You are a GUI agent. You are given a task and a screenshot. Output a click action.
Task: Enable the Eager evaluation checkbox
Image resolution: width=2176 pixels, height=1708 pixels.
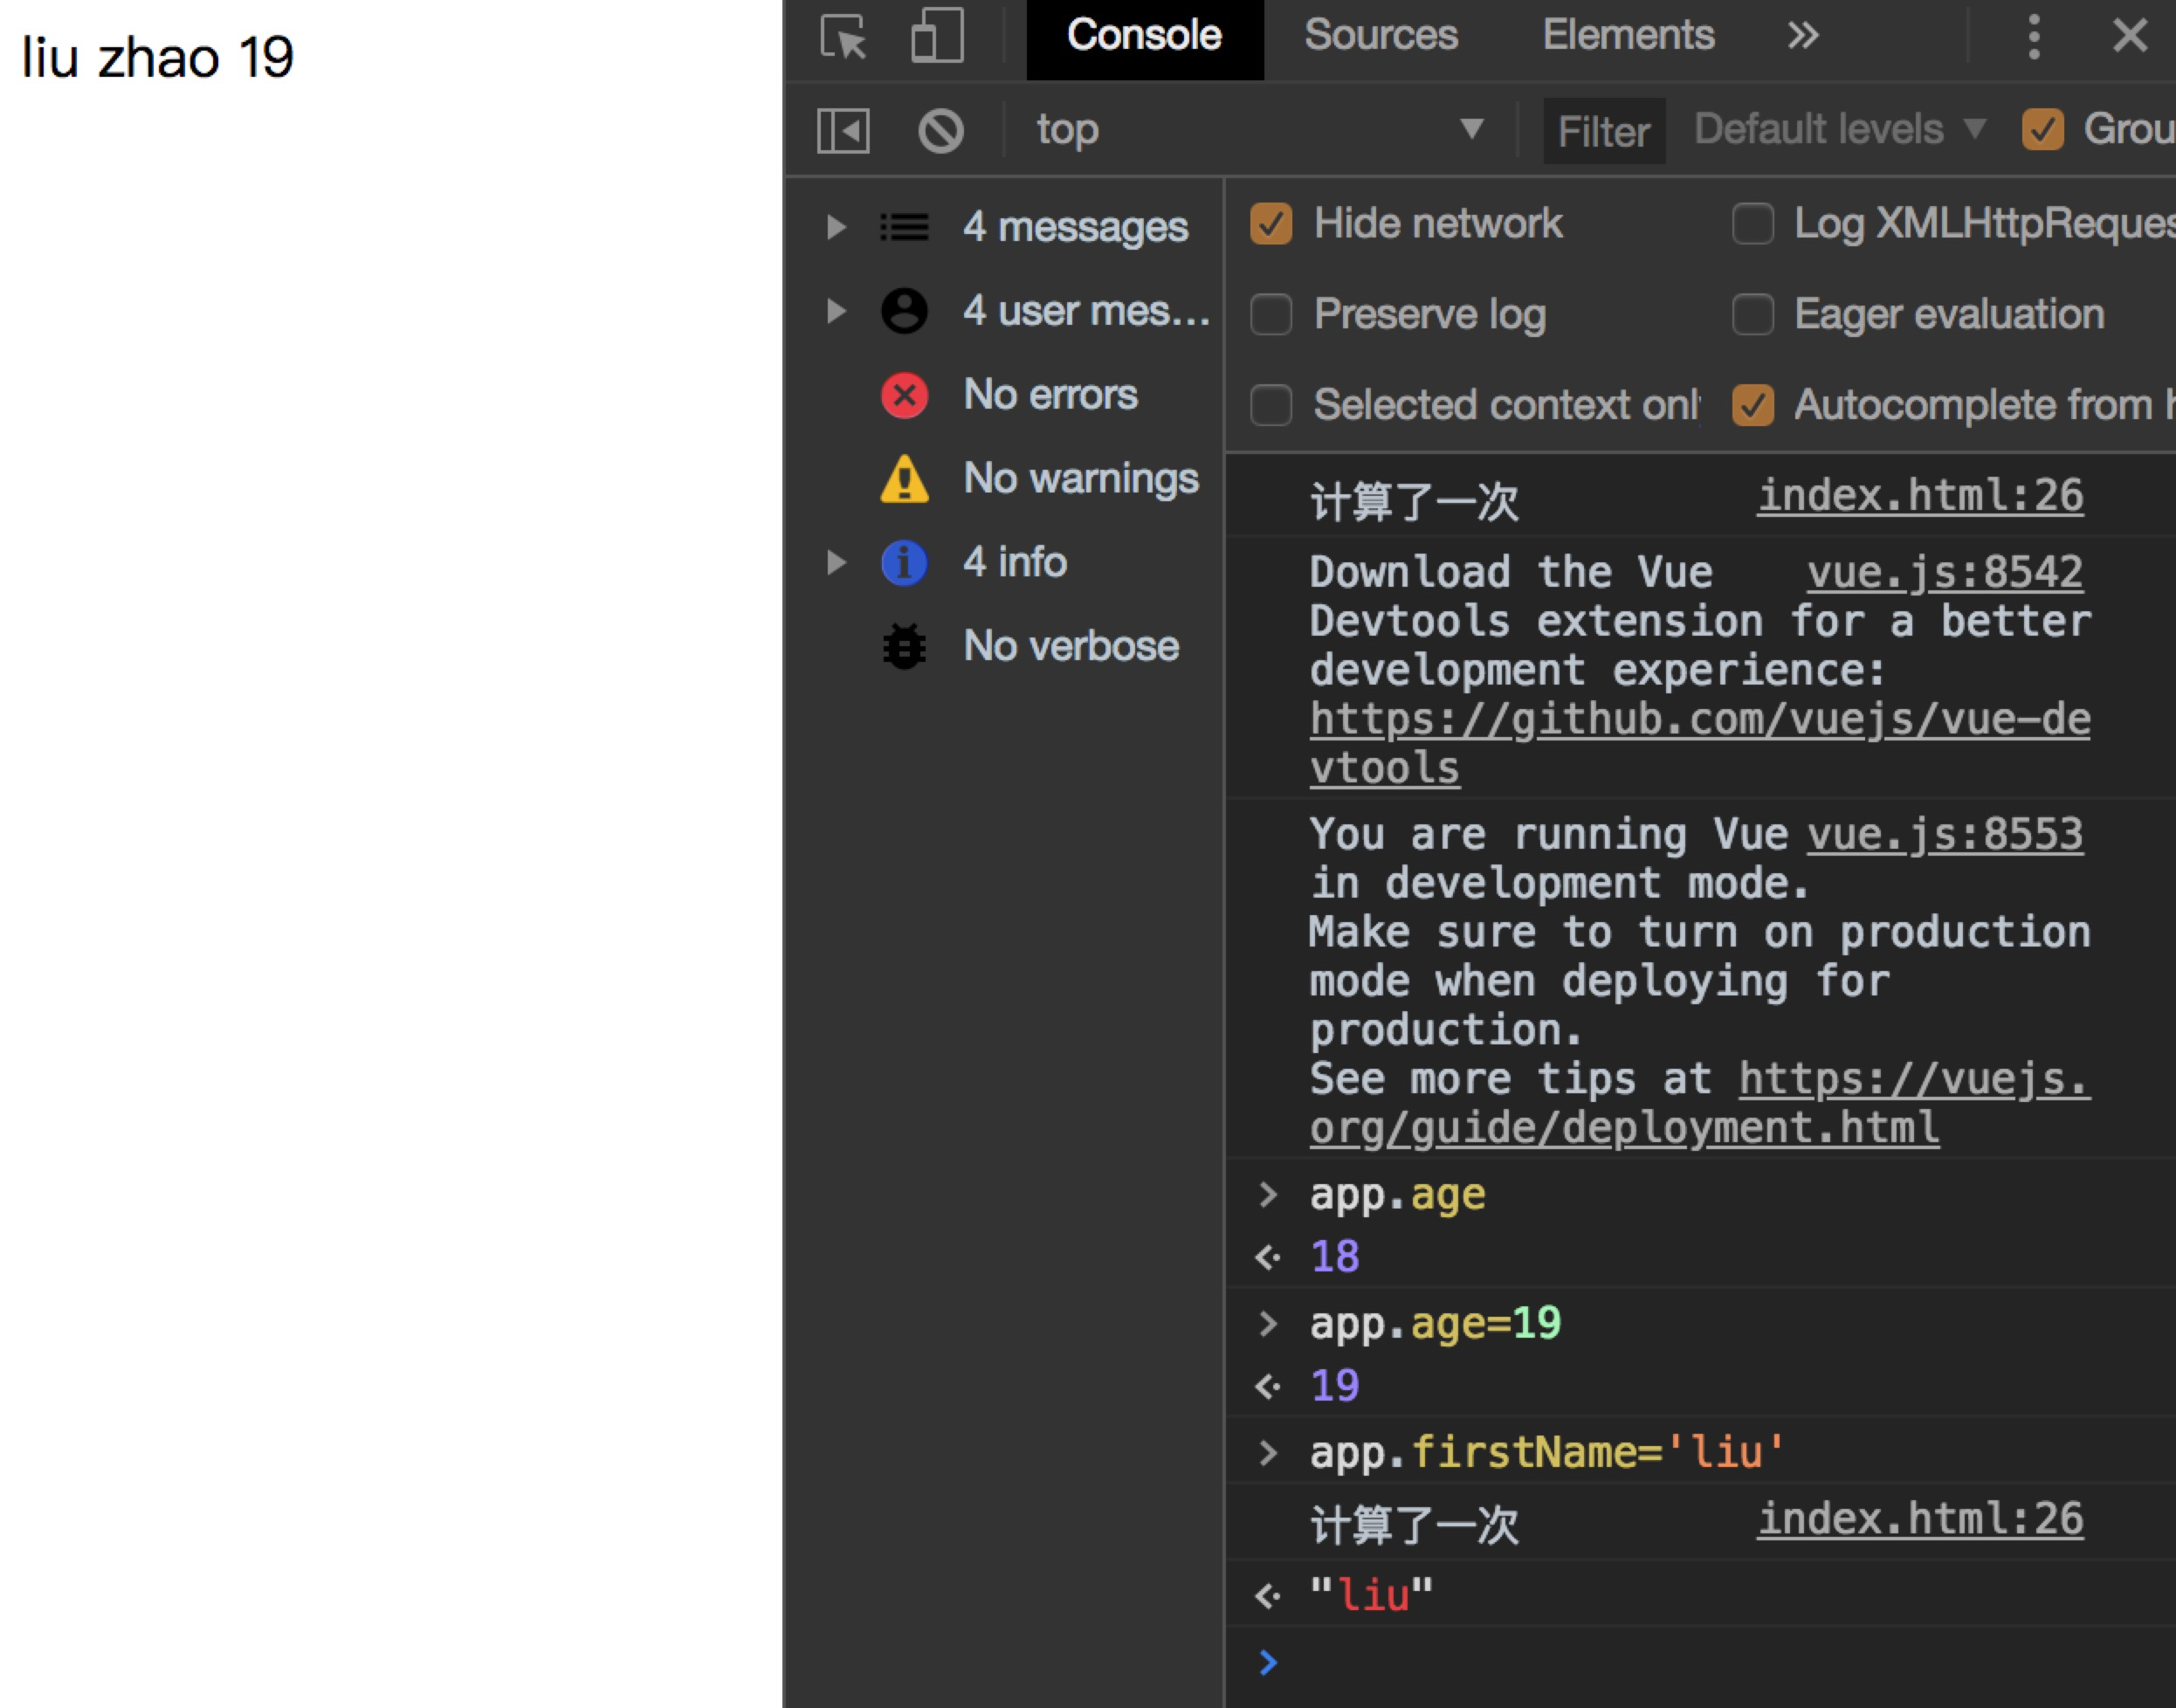click(1752, 314)
